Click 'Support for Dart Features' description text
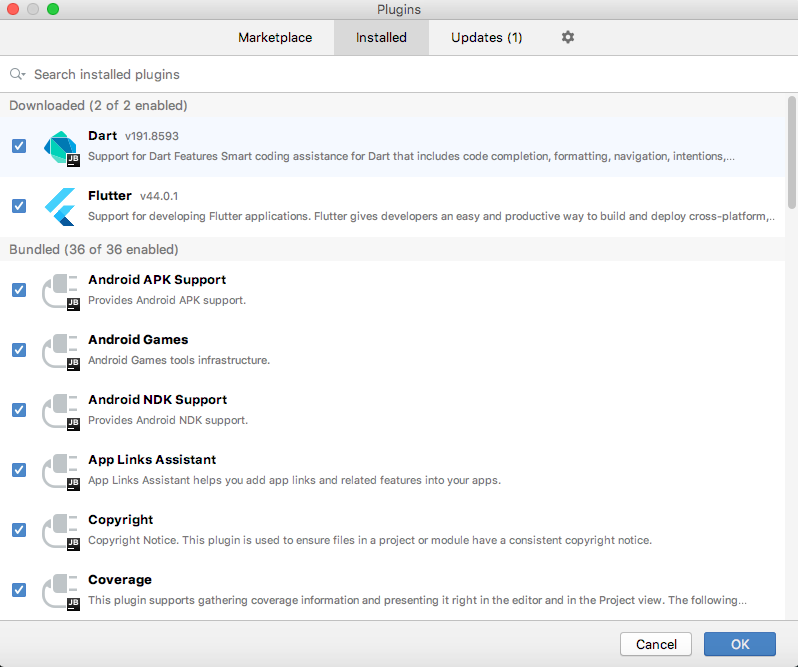 411,156
